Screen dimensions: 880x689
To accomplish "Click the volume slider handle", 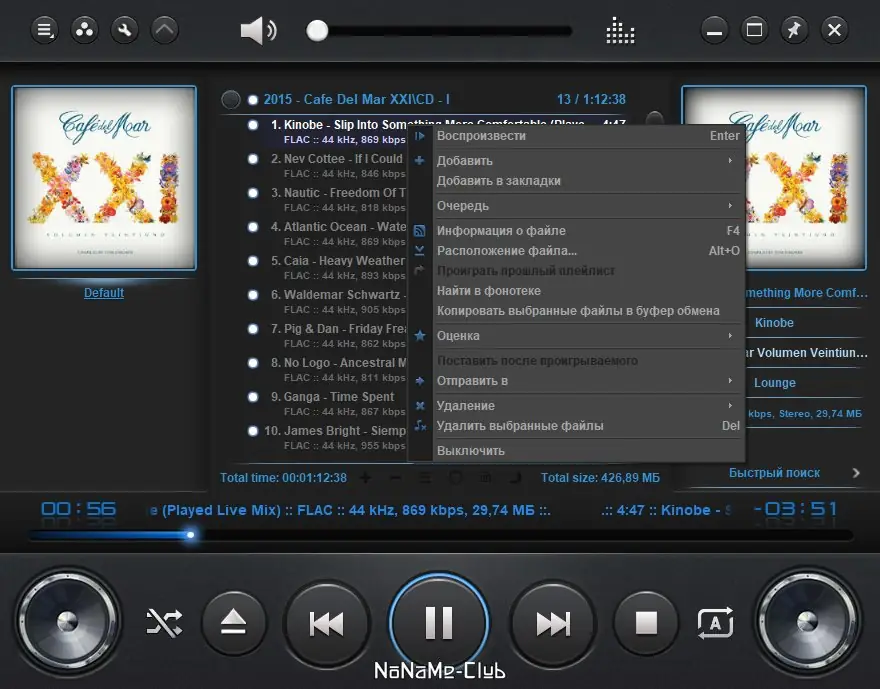I will (x=317, y=30).
